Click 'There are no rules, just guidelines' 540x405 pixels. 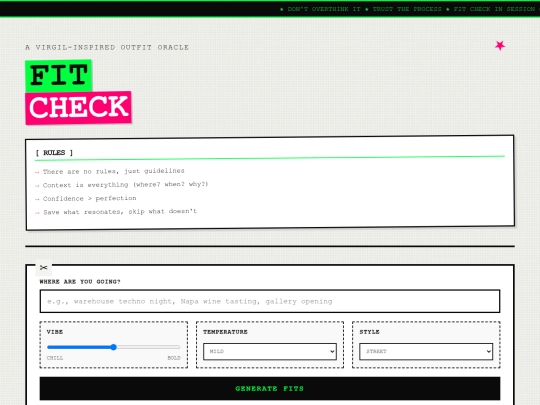pos(114,171)
